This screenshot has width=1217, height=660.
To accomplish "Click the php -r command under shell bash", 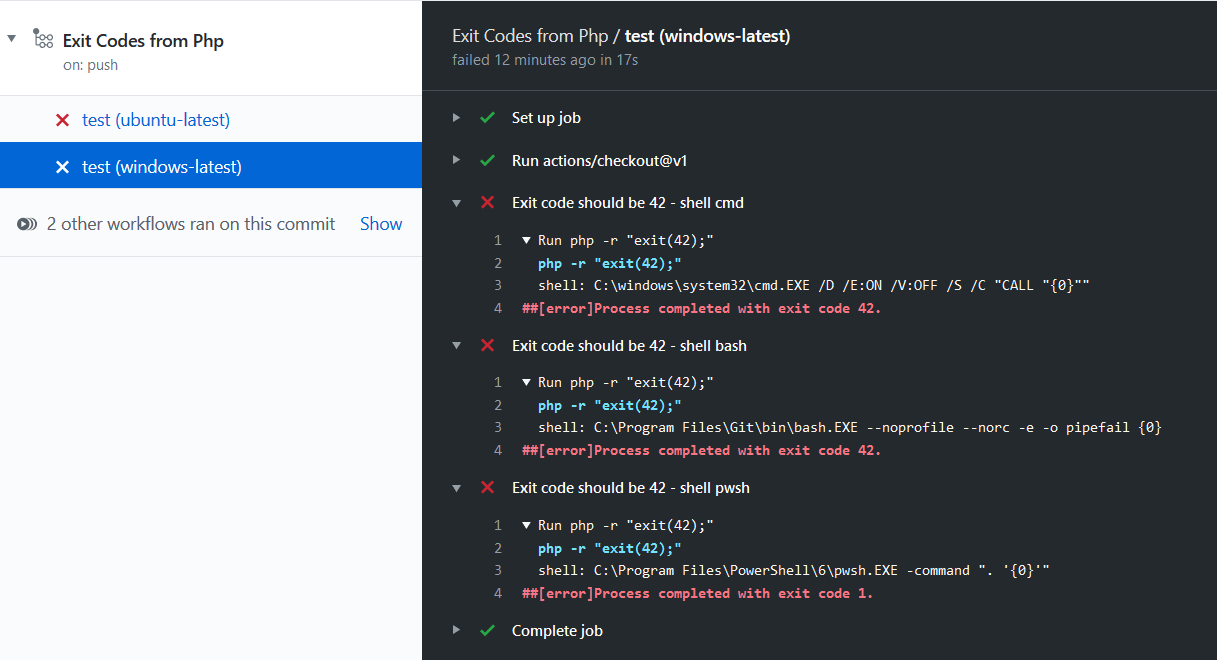I will click(610, 405).
